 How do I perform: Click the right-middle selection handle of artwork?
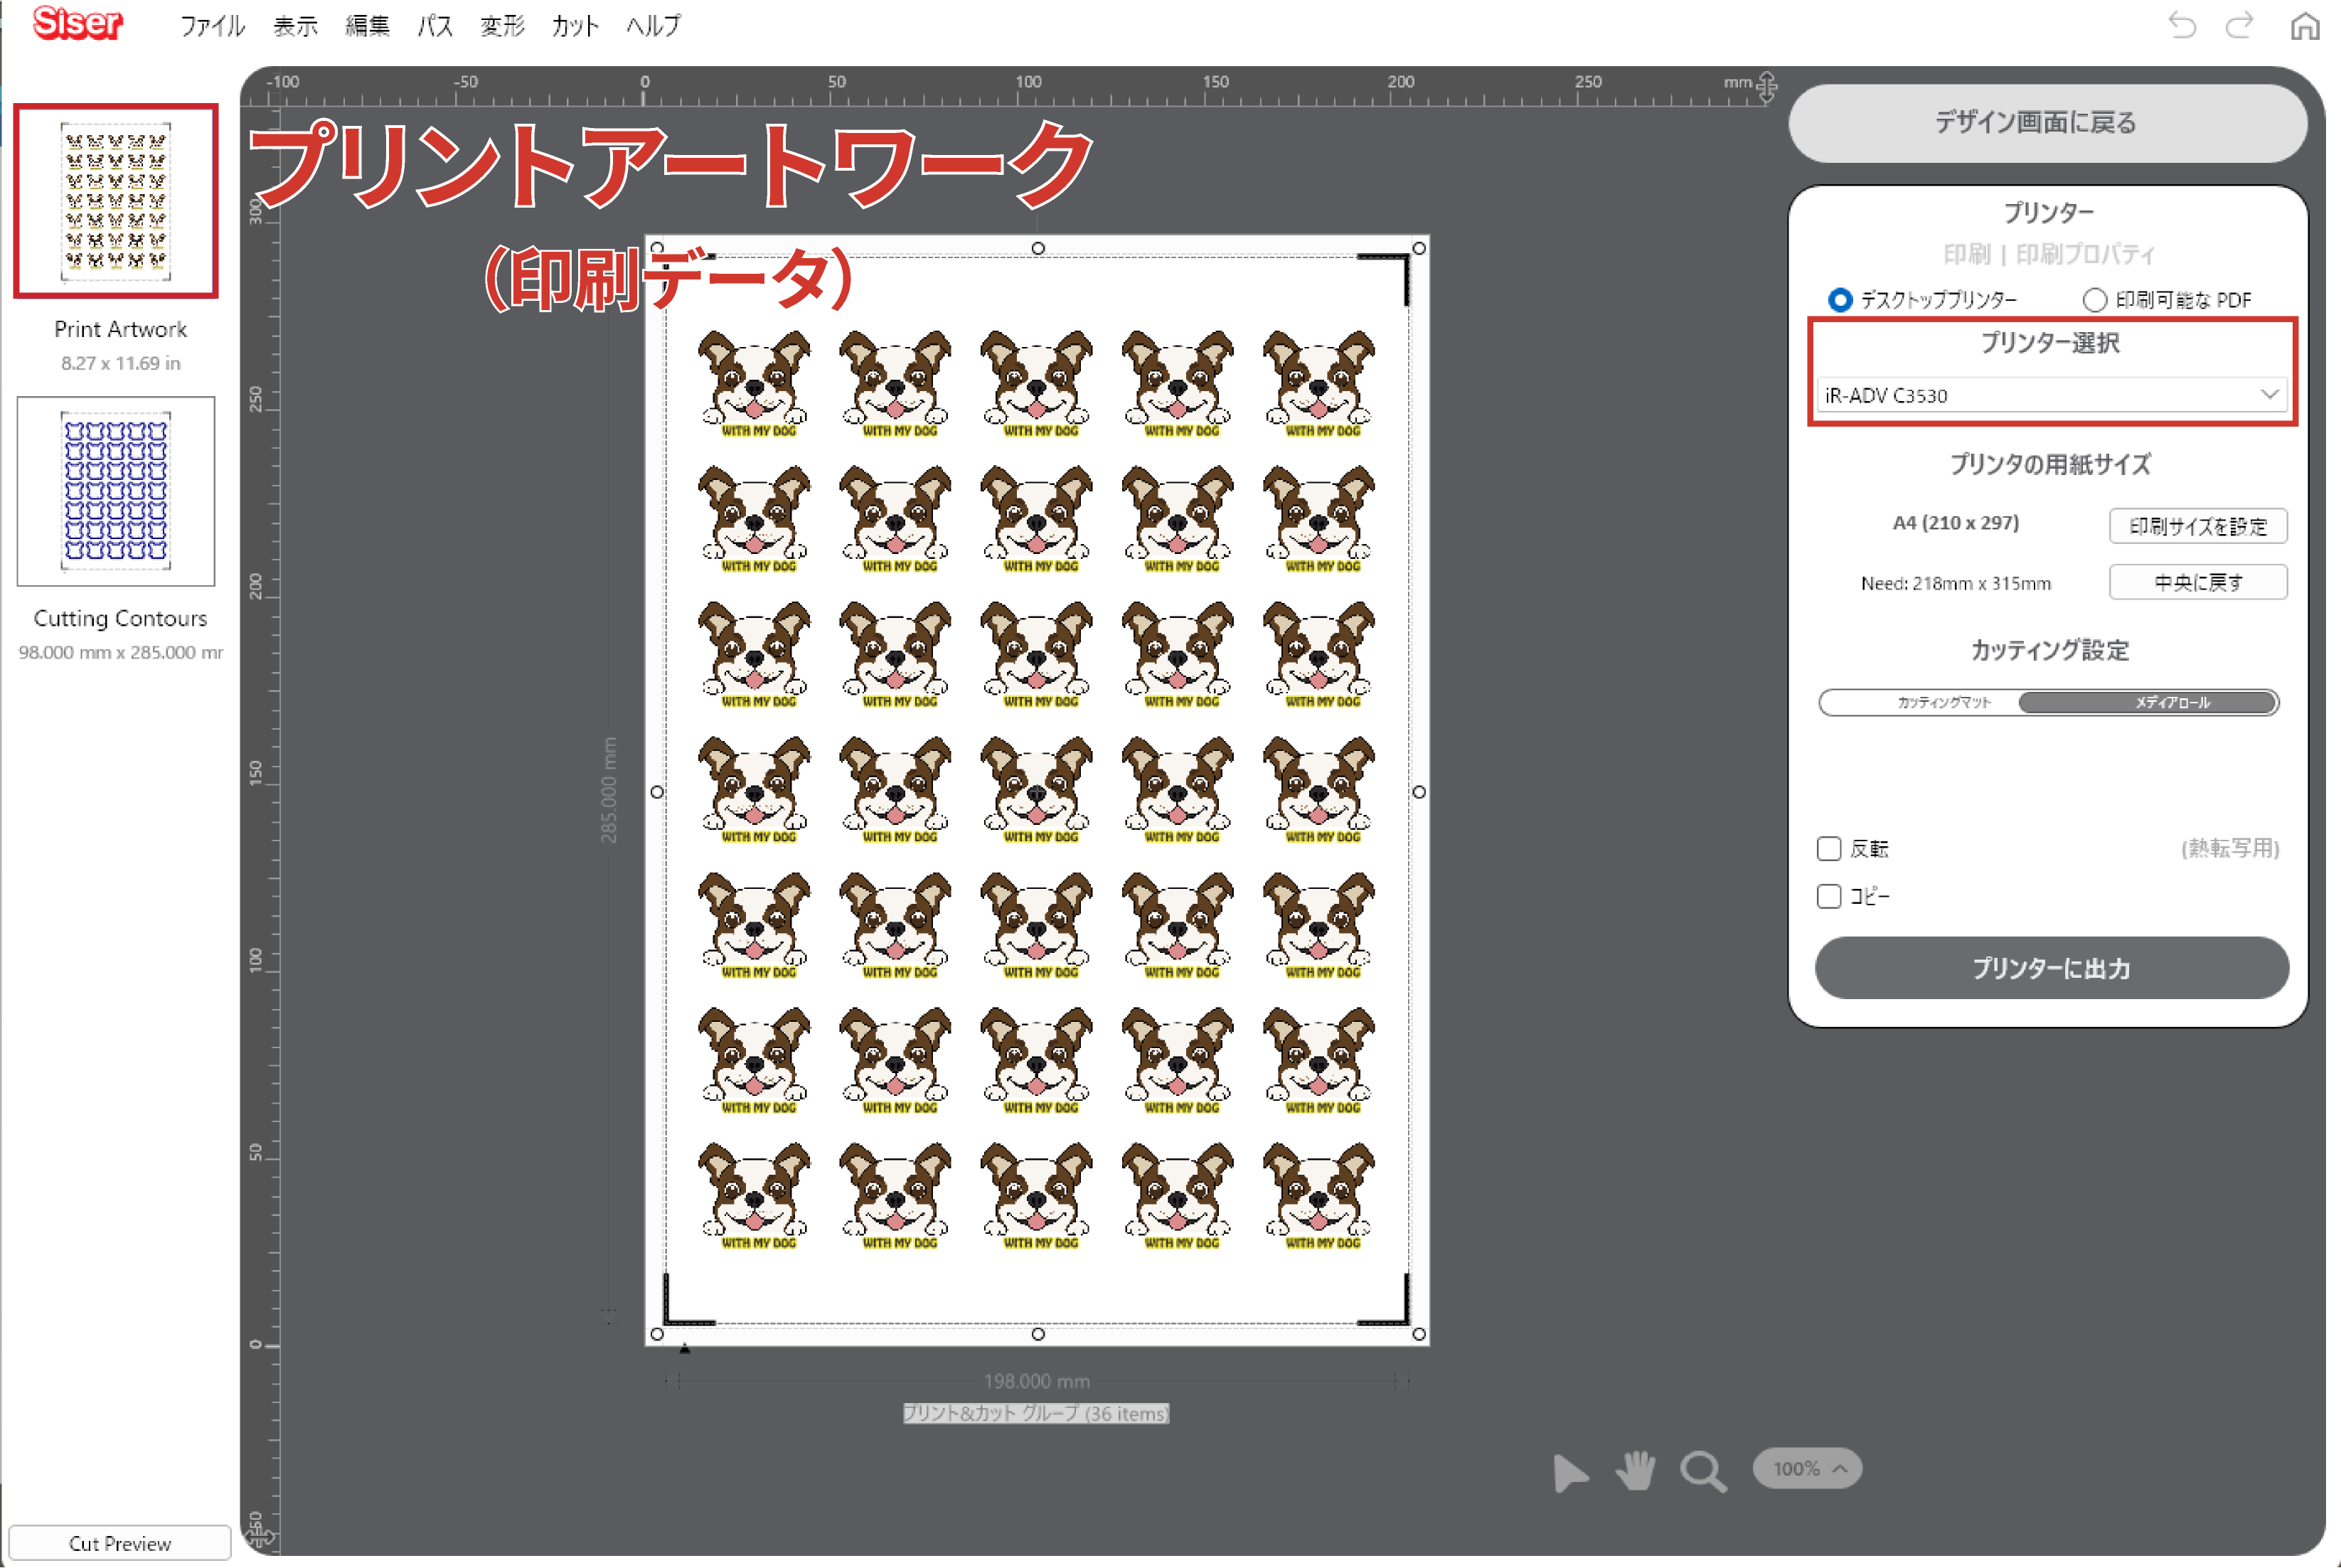pos(1419,791)
